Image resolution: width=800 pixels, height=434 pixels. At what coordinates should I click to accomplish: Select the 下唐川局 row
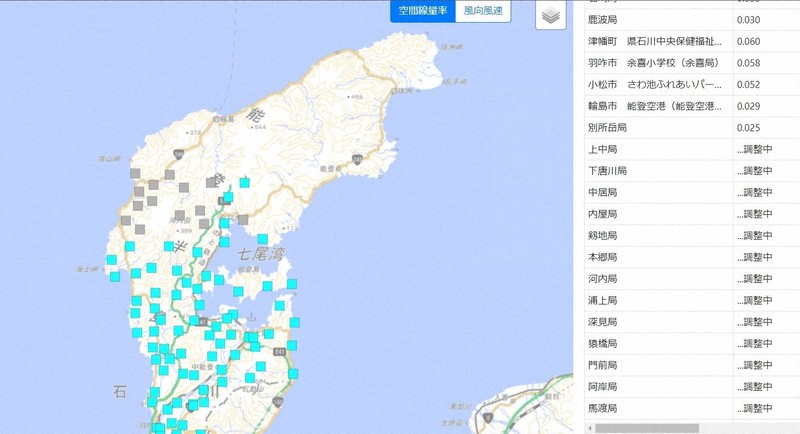[692, 171]
